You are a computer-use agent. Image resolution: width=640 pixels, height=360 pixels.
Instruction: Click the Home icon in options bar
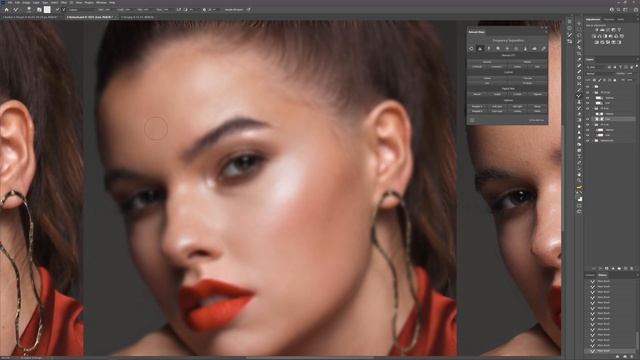coord(7,9)
